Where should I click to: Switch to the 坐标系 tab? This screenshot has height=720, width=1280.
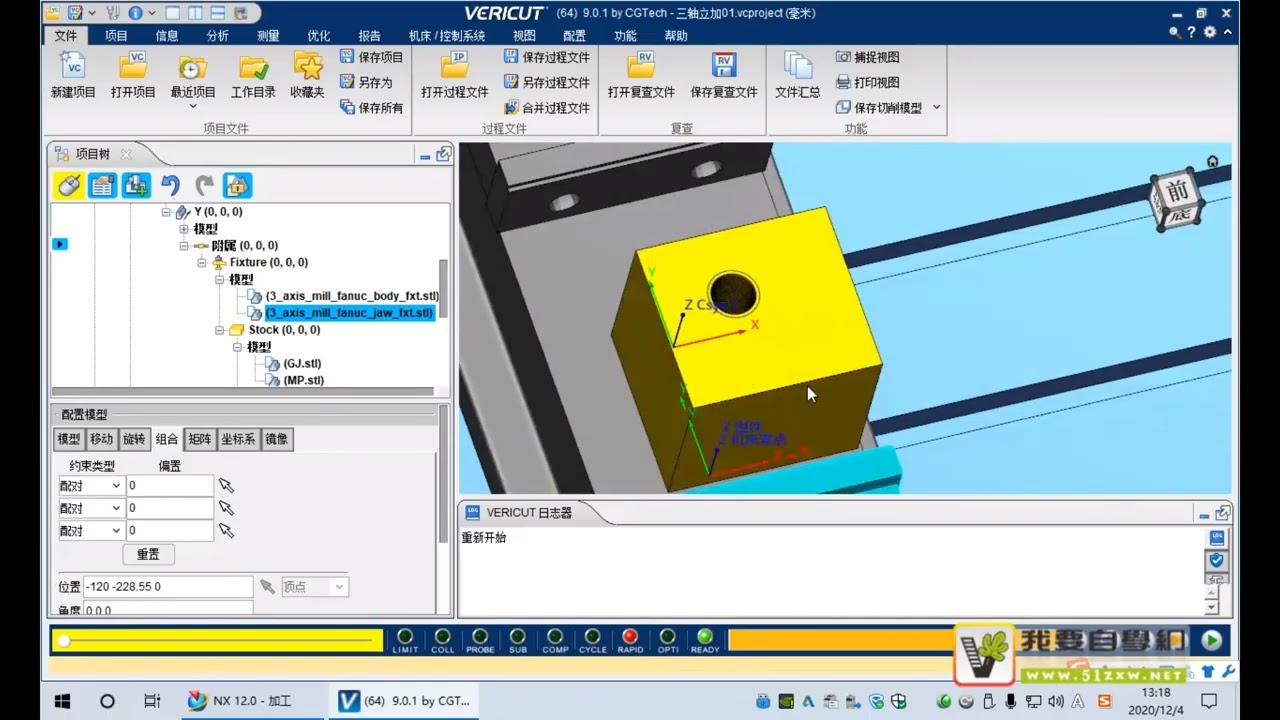[x=239, y=439]
